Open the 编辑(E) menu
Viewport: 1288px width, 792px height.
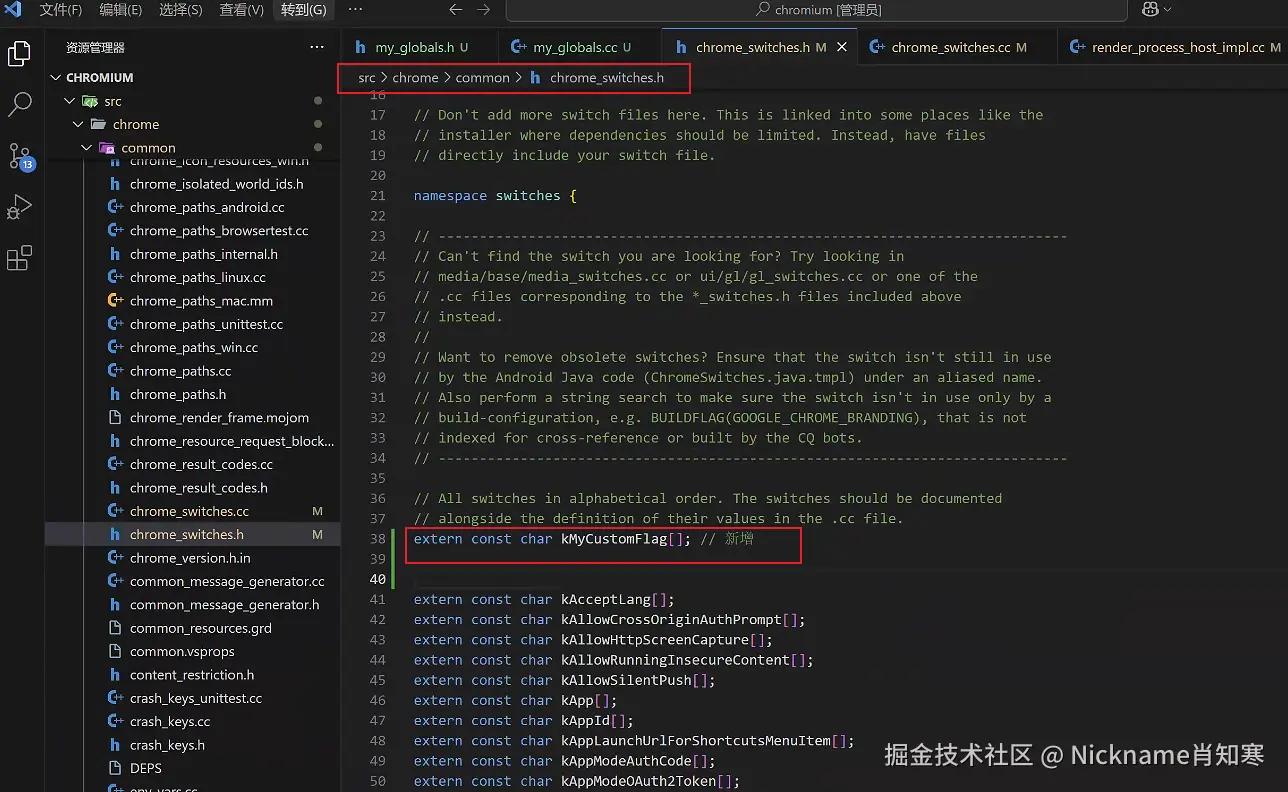pyautogui.click(x=121, y=9)
